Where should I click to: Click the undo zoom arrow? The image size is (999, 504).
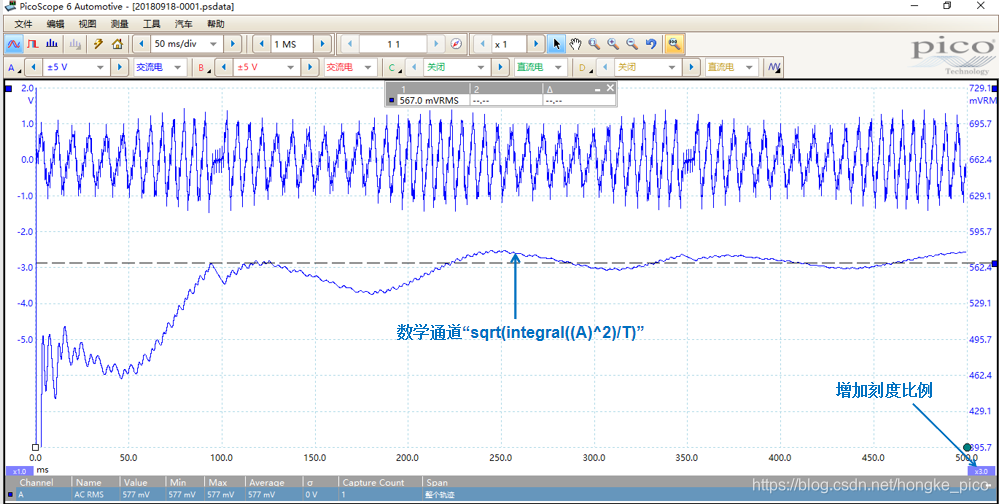click(650, 44)
